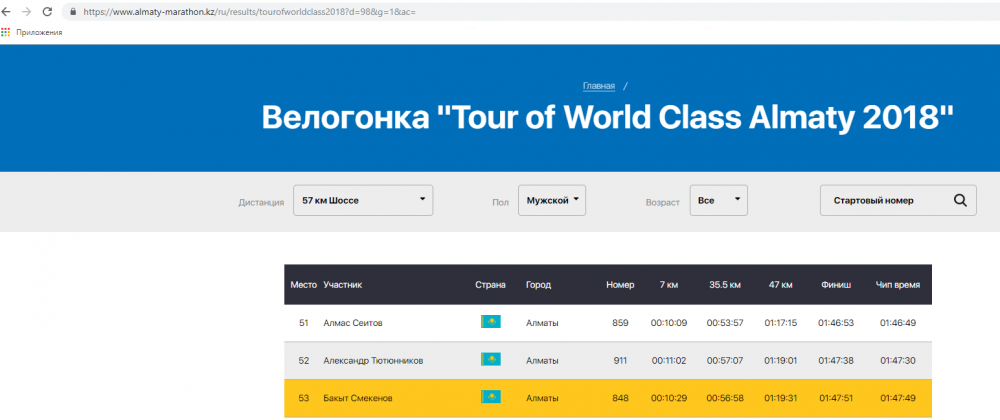Click the padlock site security icon
Screen dimensions: 1000x420
pos(72,12)
